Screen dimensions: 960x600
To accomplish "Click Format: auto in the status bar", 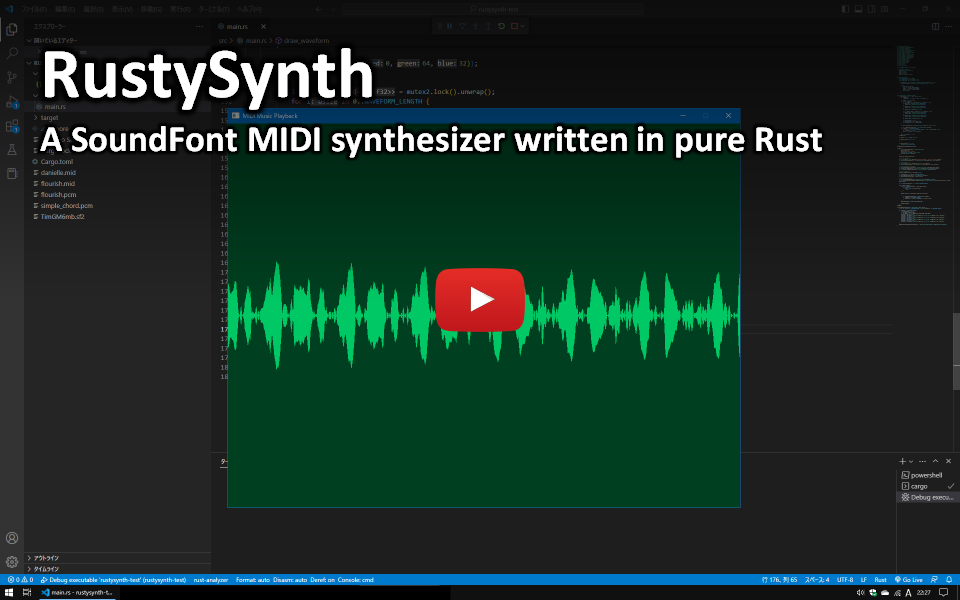I will (253, 580).
